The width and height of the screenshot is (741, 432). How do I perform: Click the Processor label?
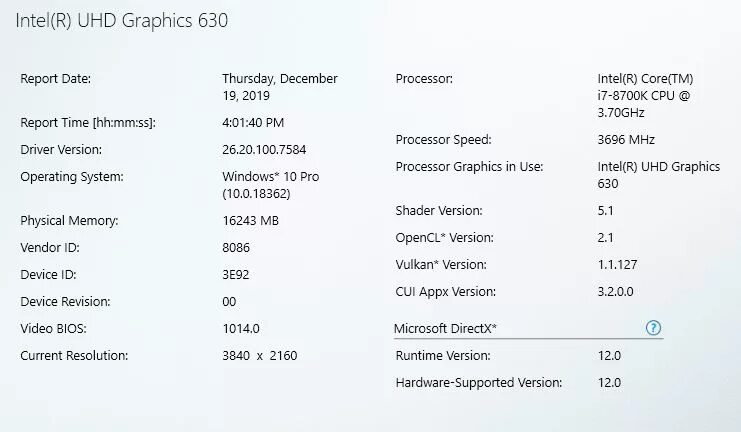point(424,79)
